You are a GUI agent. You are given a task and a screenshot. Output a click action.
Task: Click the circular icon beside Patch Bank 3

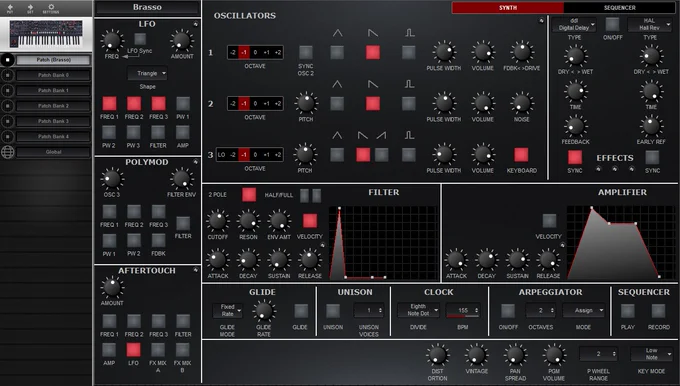[7, 121]
